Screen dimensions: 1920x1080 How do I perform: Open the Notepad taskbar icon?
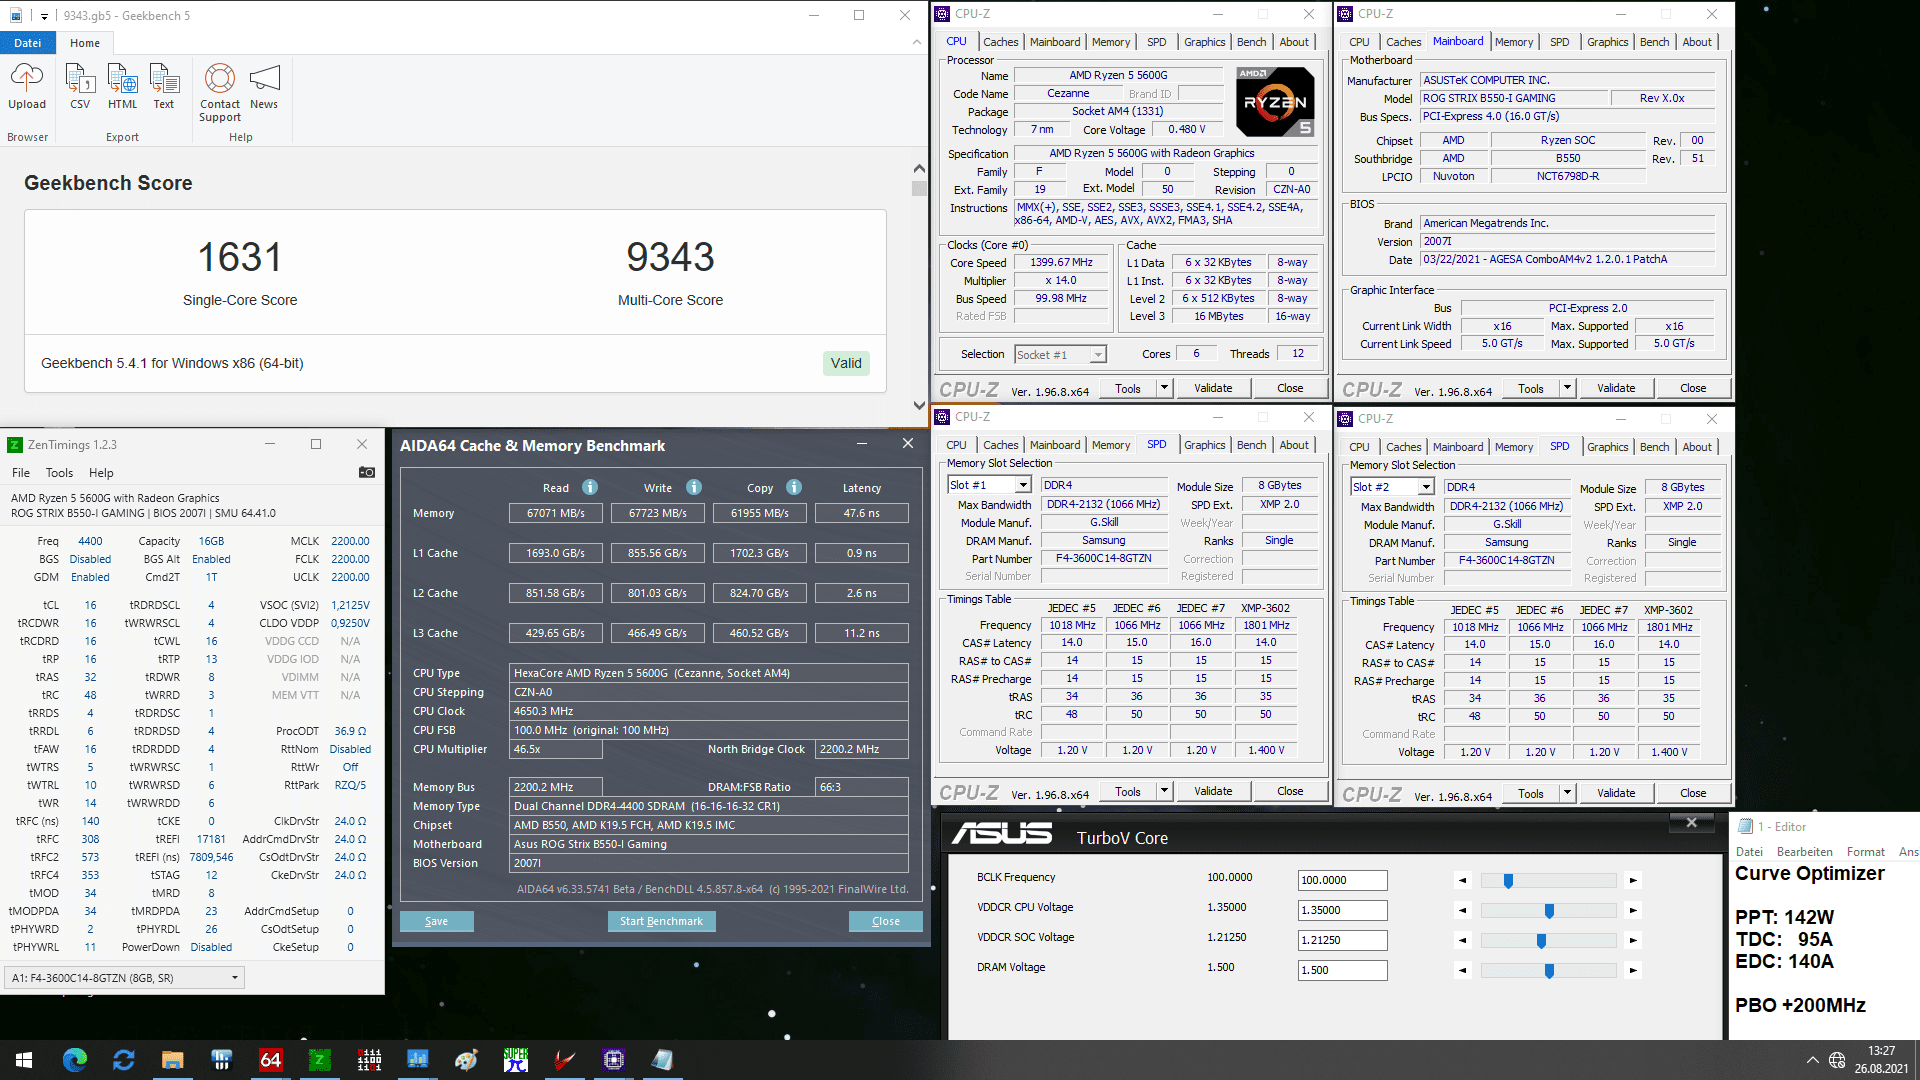(x=662, y=1060)
